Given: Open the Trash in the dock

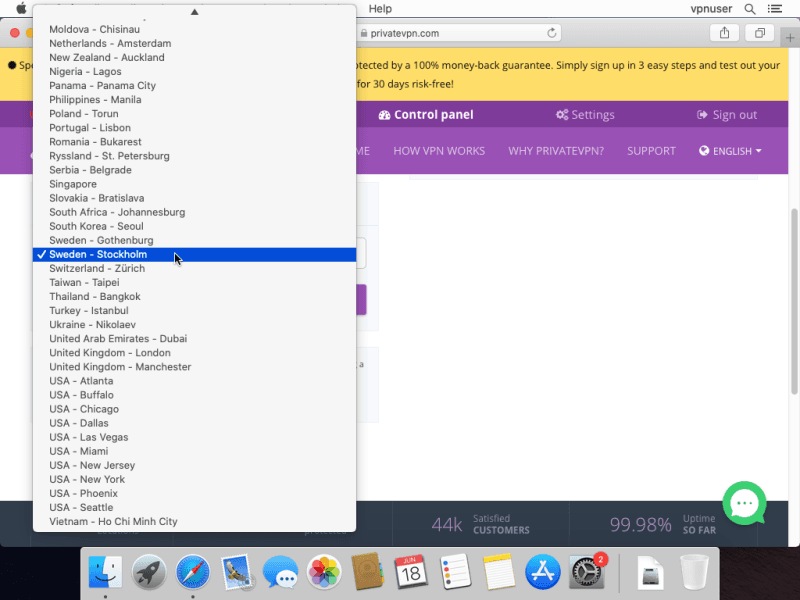Looking at the screenshot, I should [x=694, y=573].
